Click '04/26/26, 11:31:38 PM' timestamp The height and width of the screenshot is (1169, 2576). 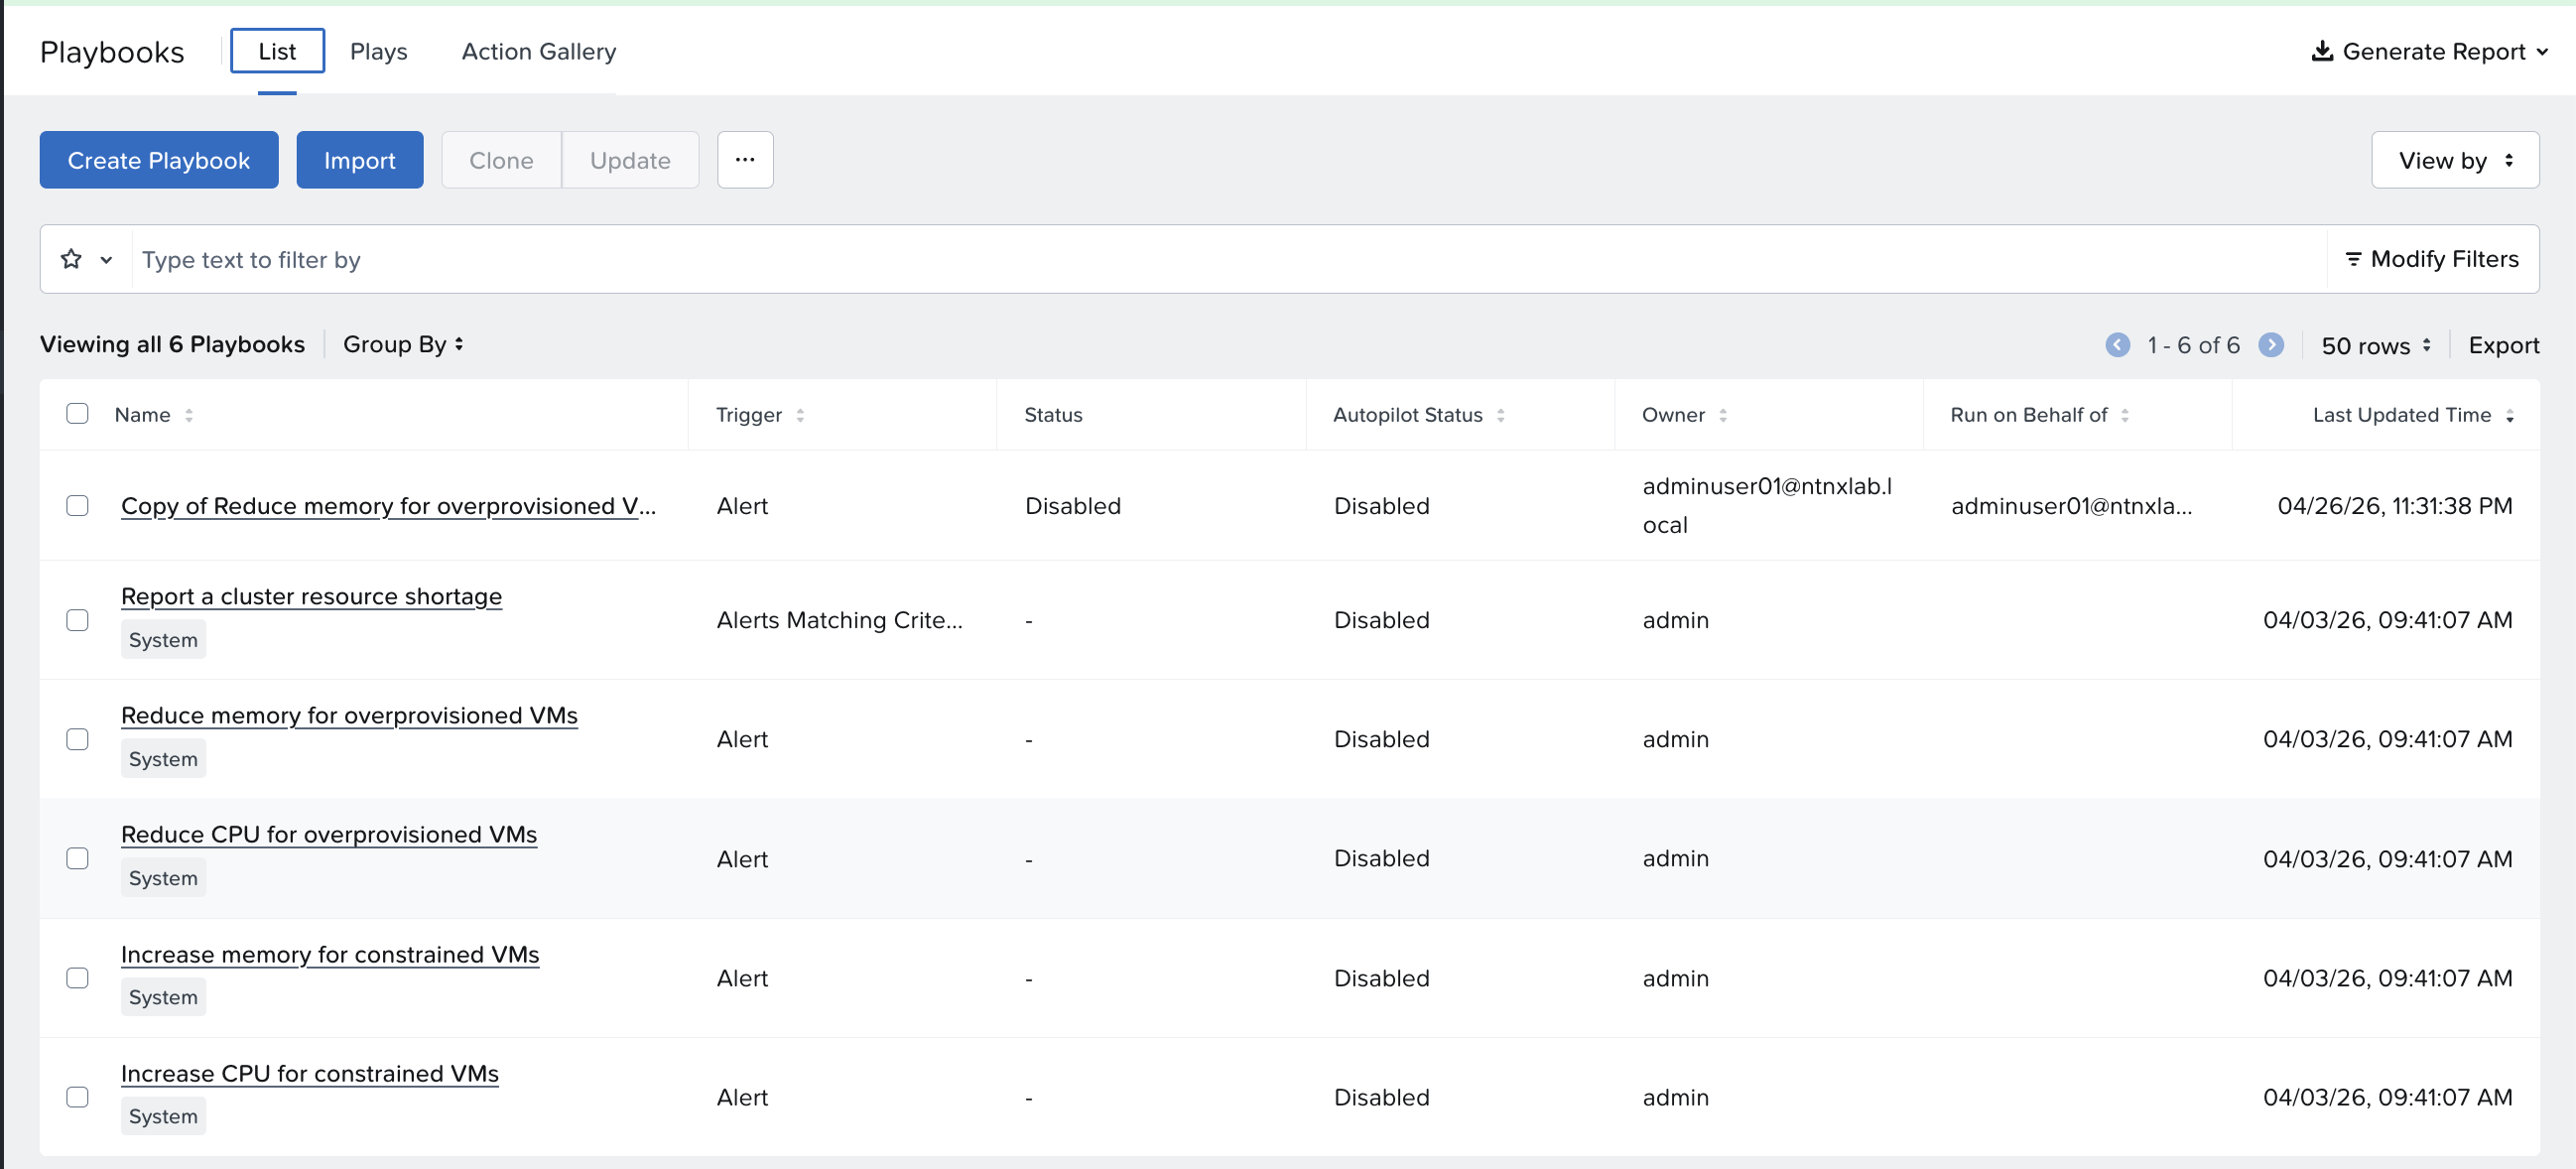(2394, 505)
